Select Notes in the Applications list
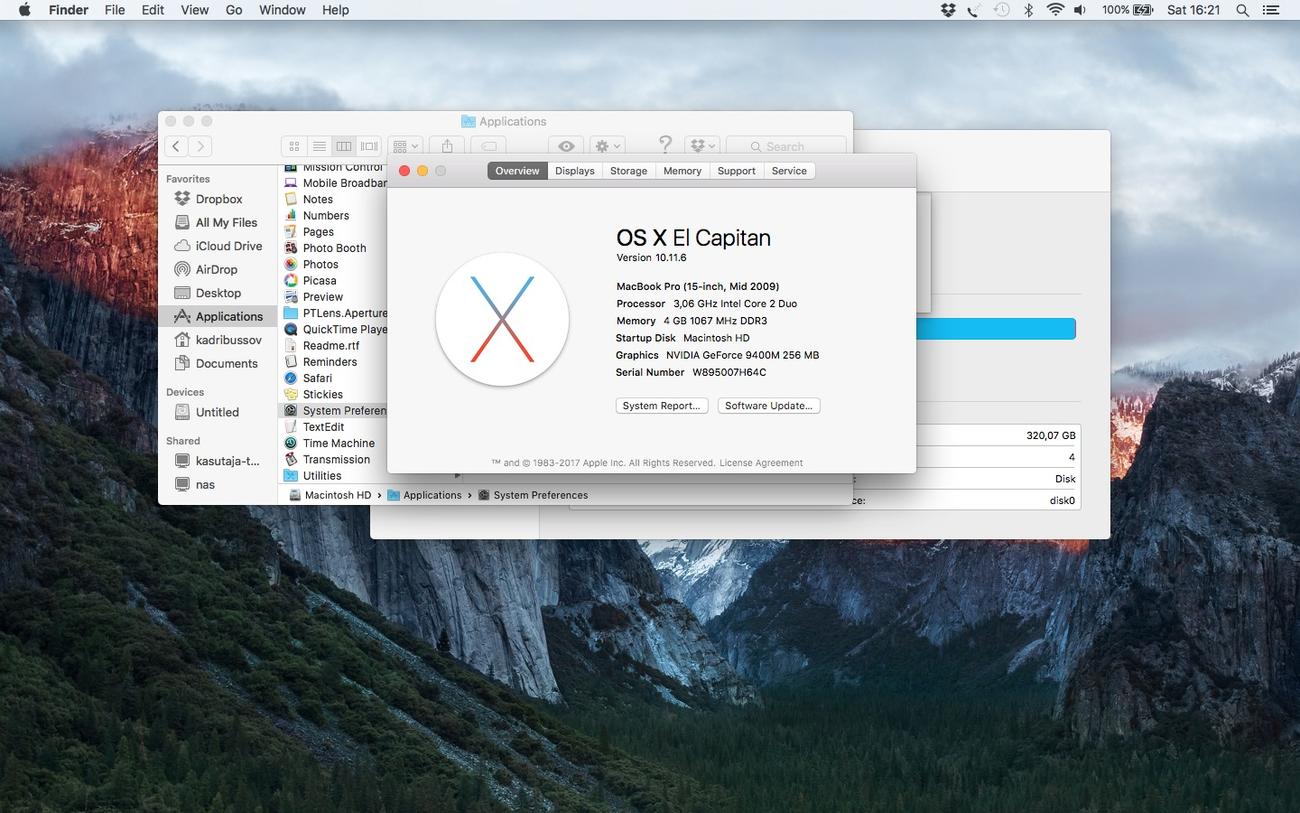This screenshot has height=813, width=1300. (318, 199)
